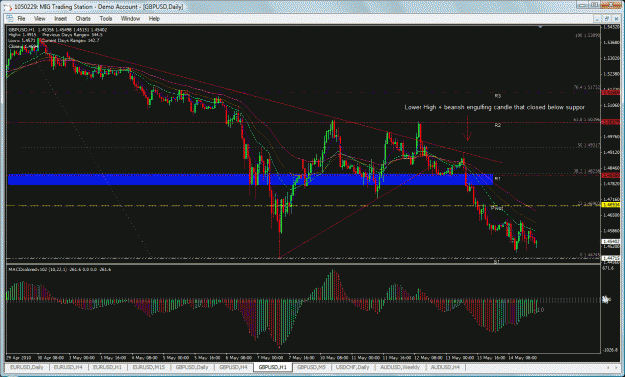Switch to the GBPUSD,M5 chart tab

point(311,367)
